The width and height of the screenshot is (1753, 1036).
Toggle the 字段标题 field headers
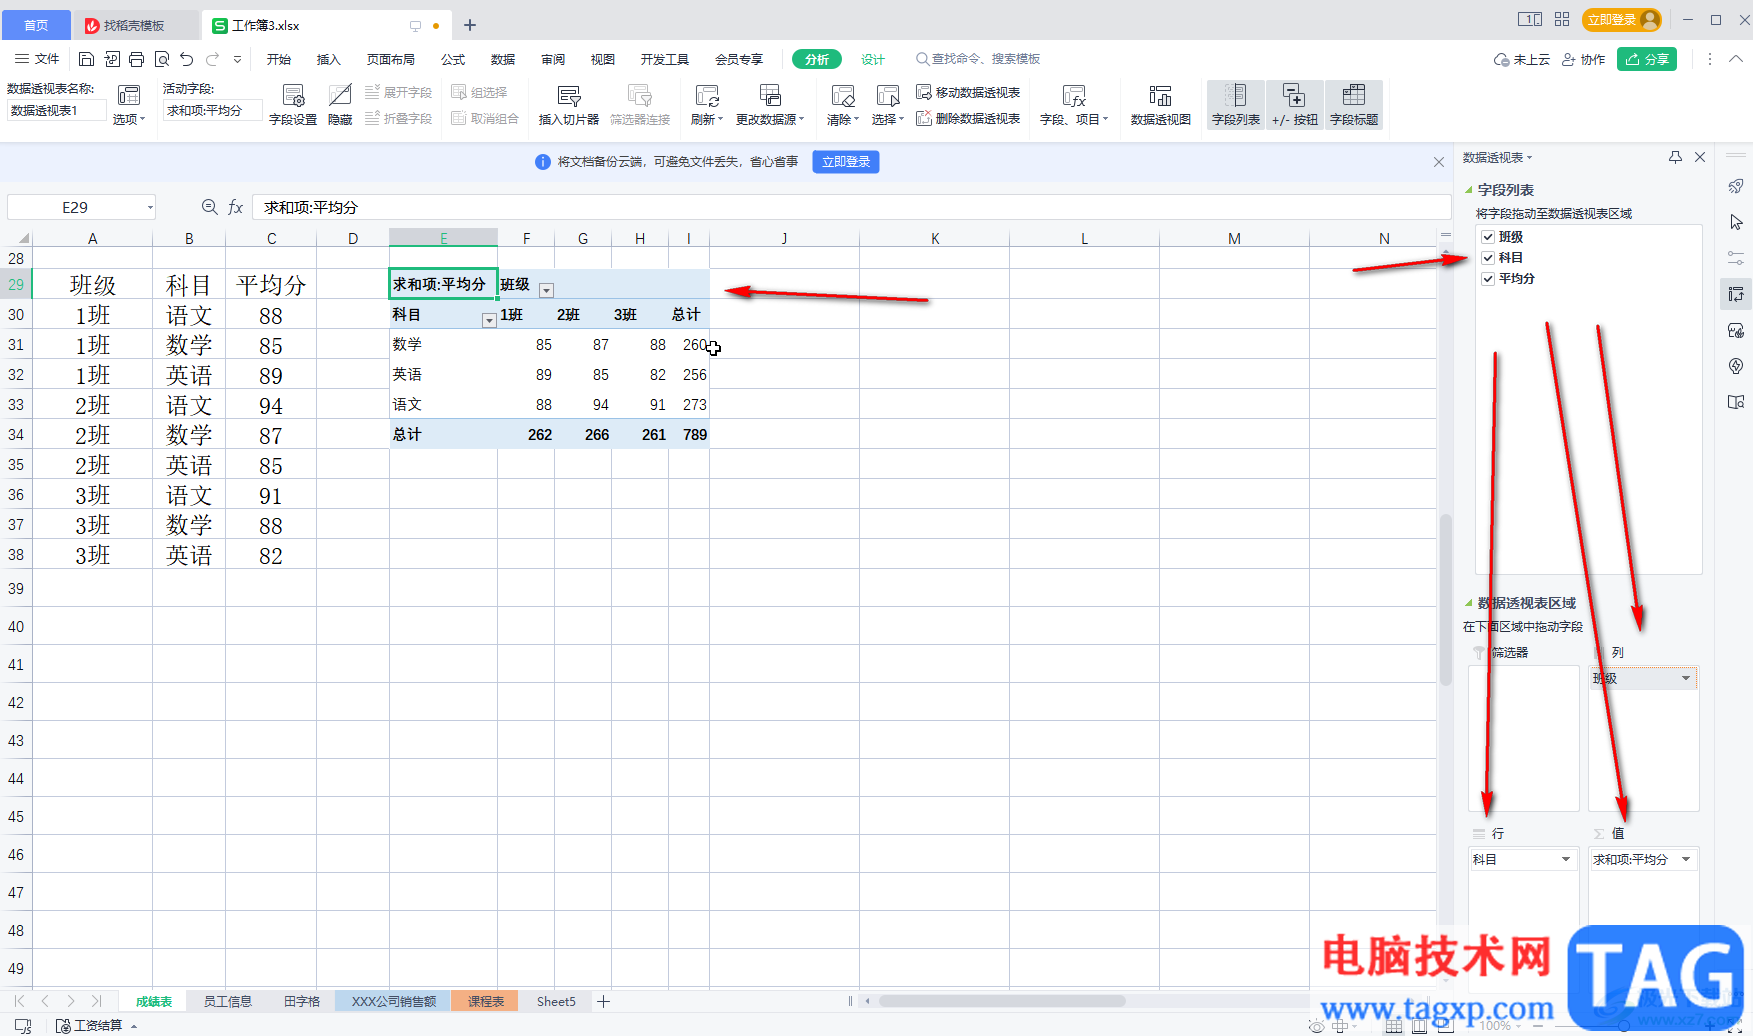coord(1354,105)
